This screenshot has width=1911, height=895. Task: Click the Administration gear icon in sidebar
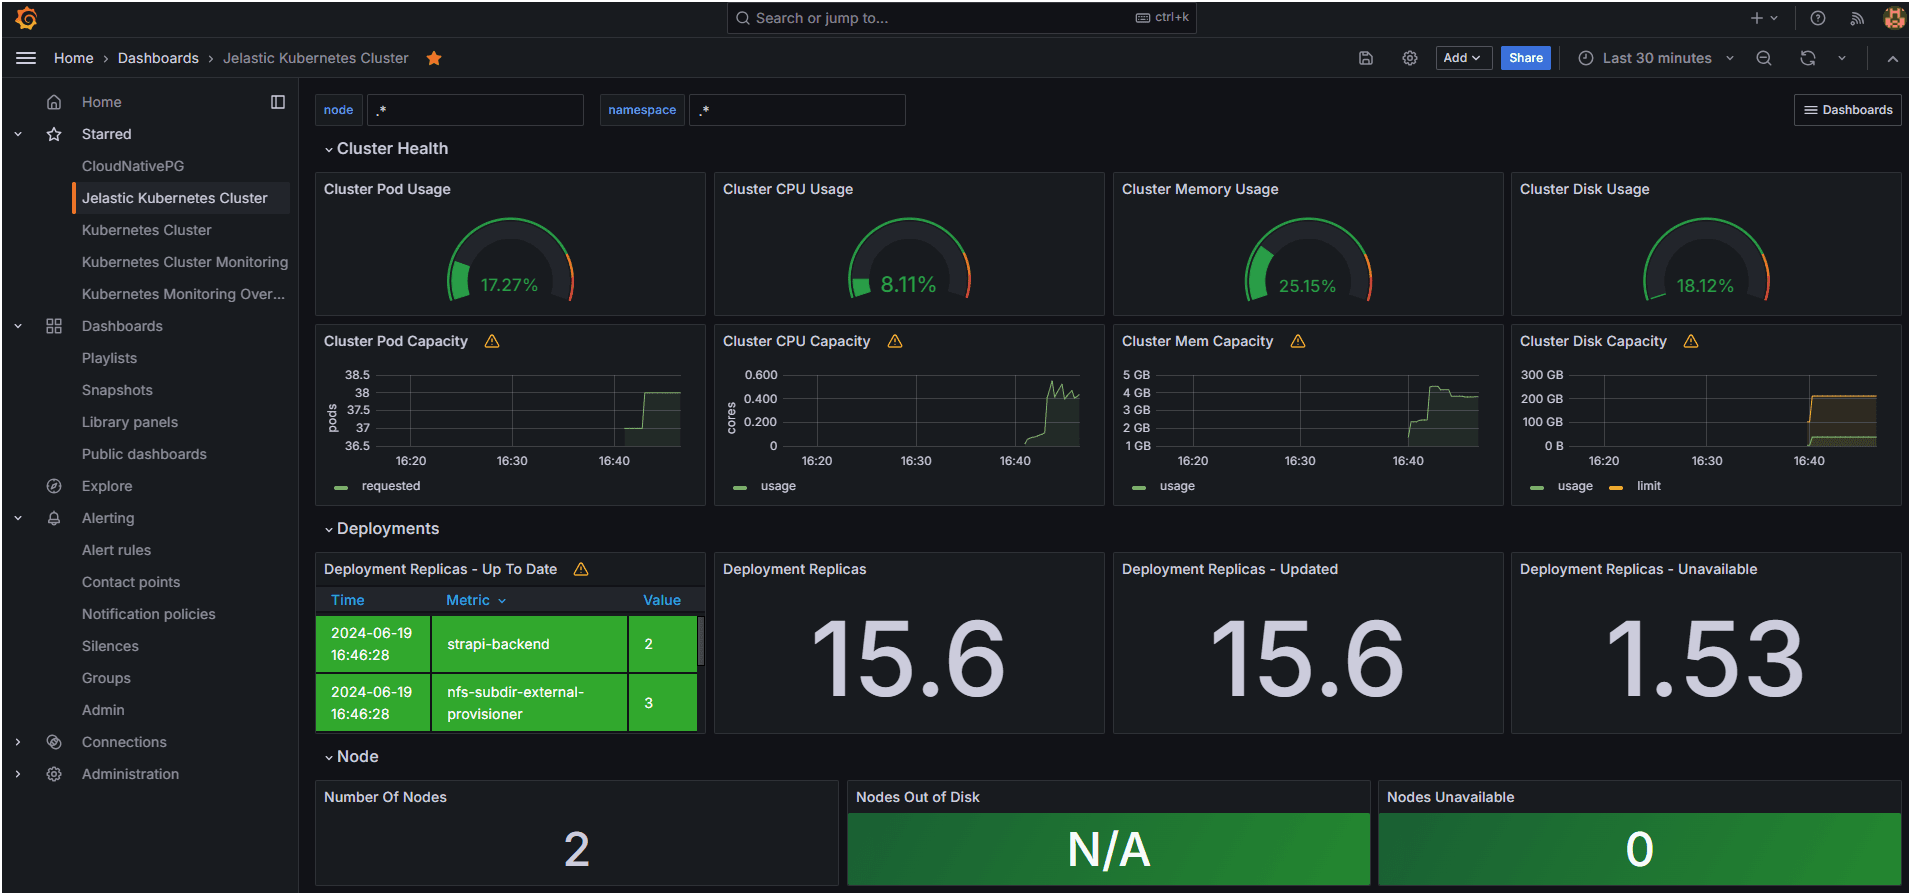tap(54, 774)
